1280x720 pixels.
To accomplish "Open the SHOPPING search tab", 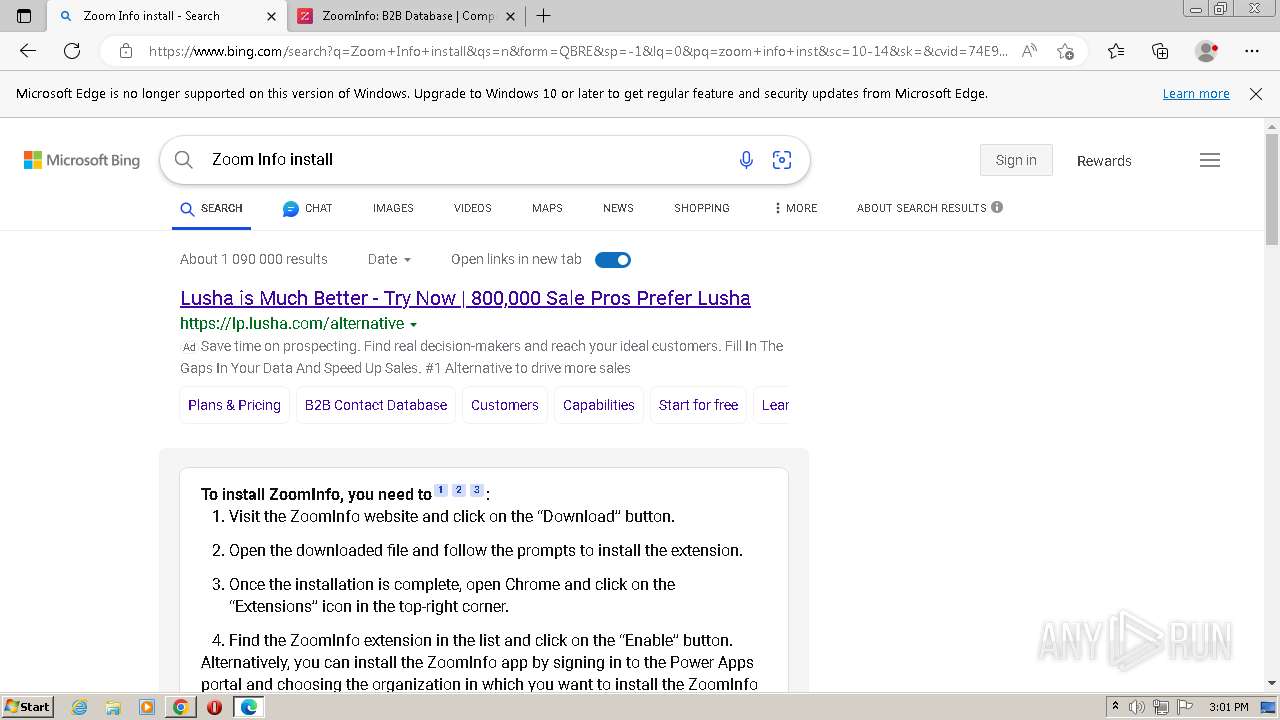I will click(x=701, y=208).
